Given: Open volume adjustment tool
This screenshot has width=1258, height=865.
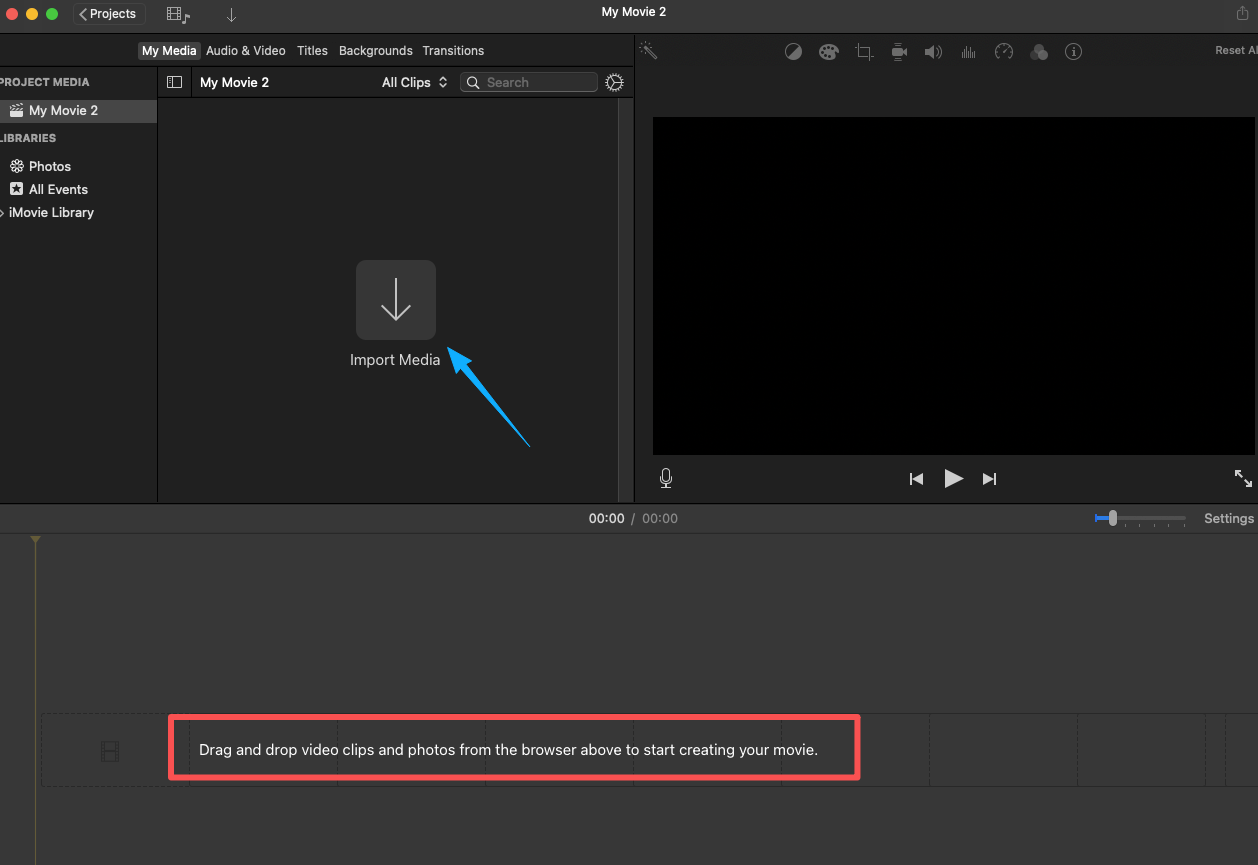Looking at the screenshot, I should (933, 52).
